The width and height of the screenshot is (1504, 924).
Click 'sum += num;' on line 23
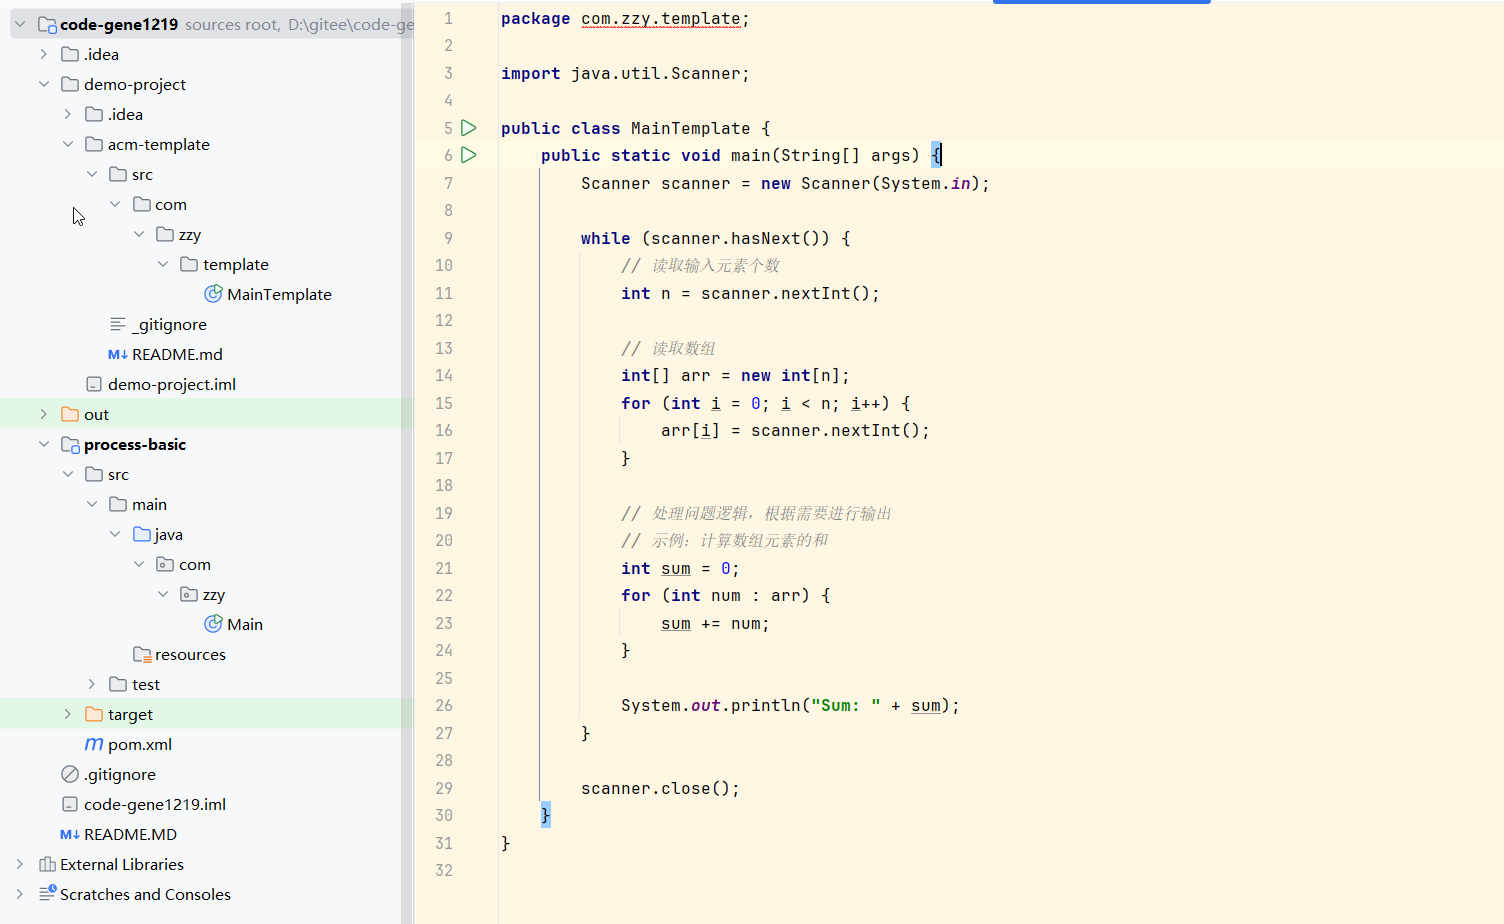coord(715,623)
